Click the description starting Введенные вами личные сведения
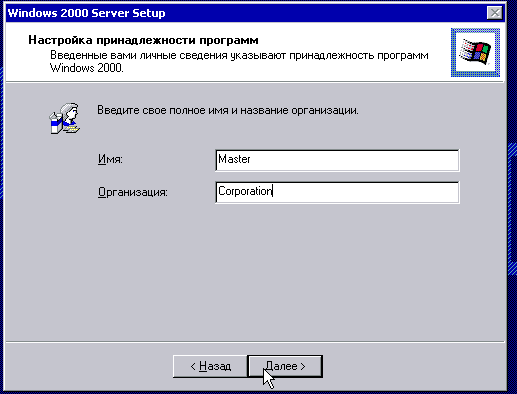The width and height of the screenshot is (517, 394). point(239,61)
